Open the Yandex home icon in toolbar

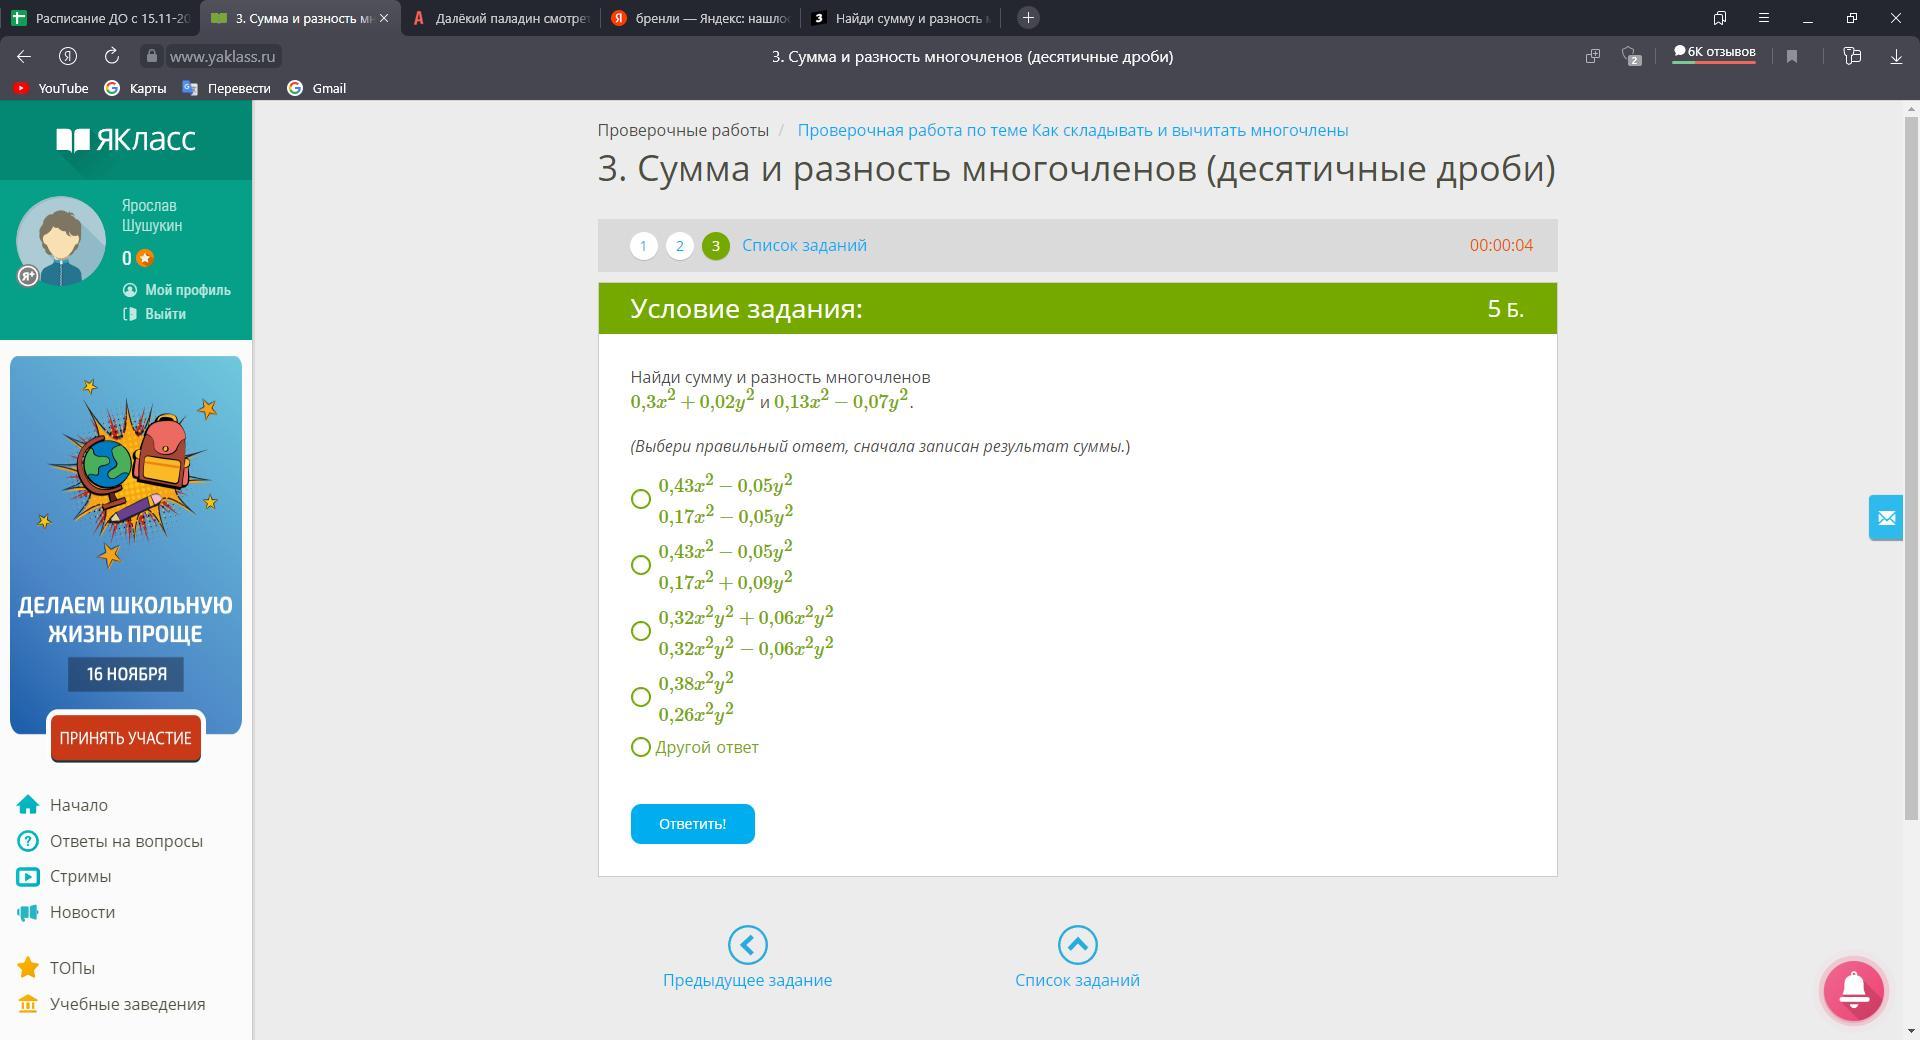[x=68, y=57]
